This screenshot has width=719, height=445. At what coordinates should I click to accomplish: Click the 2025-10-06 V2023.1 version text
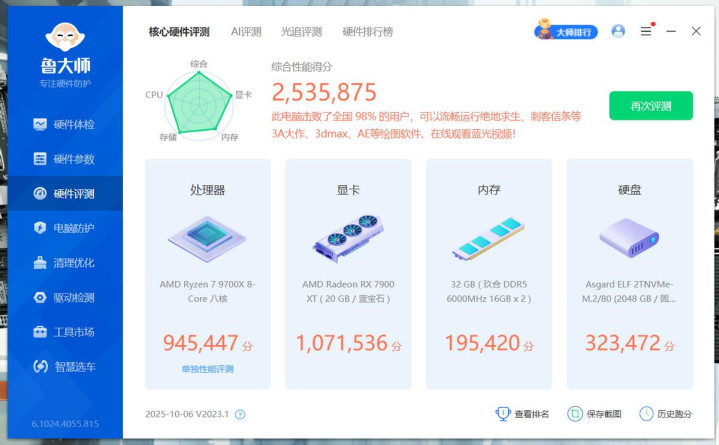point(187,414)
